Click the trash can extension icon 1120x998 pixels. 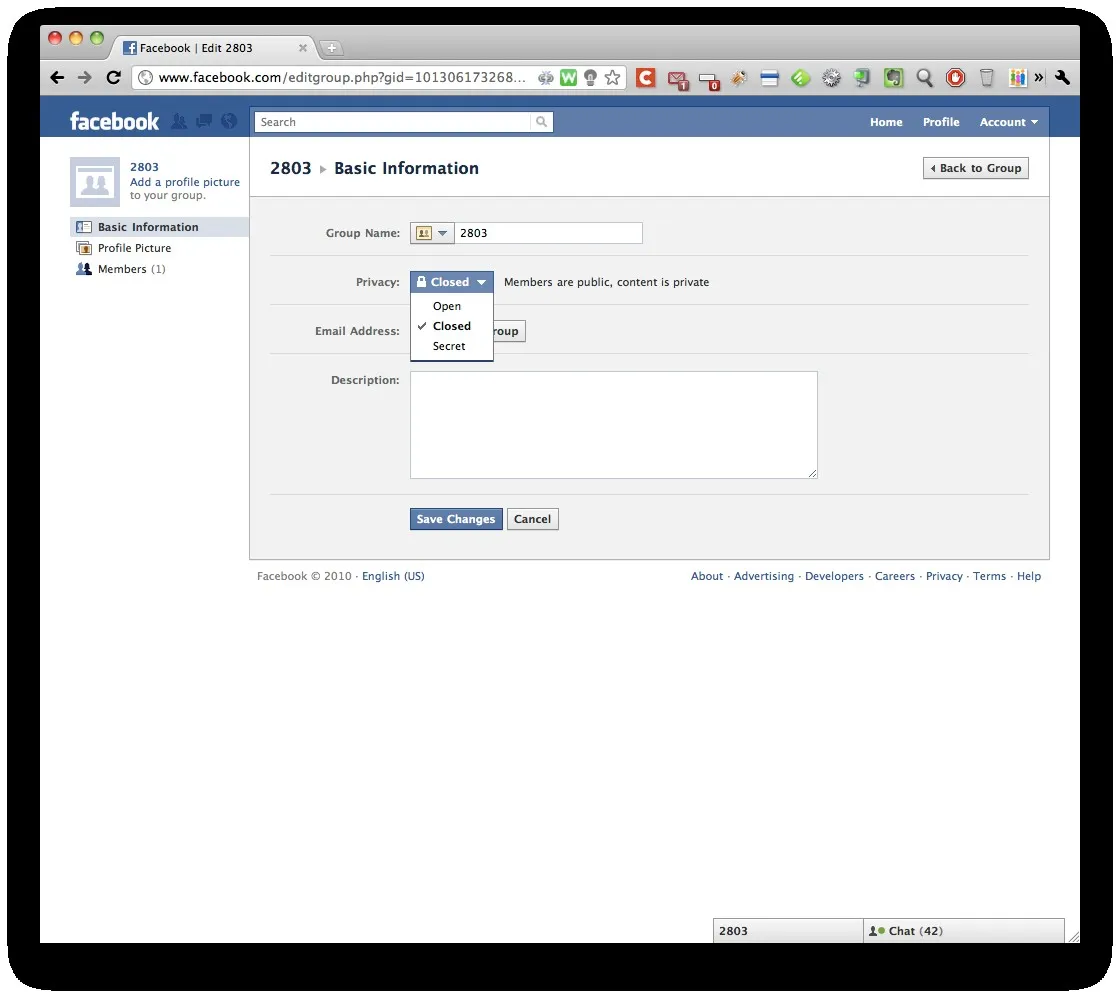(x=986, y=78)
